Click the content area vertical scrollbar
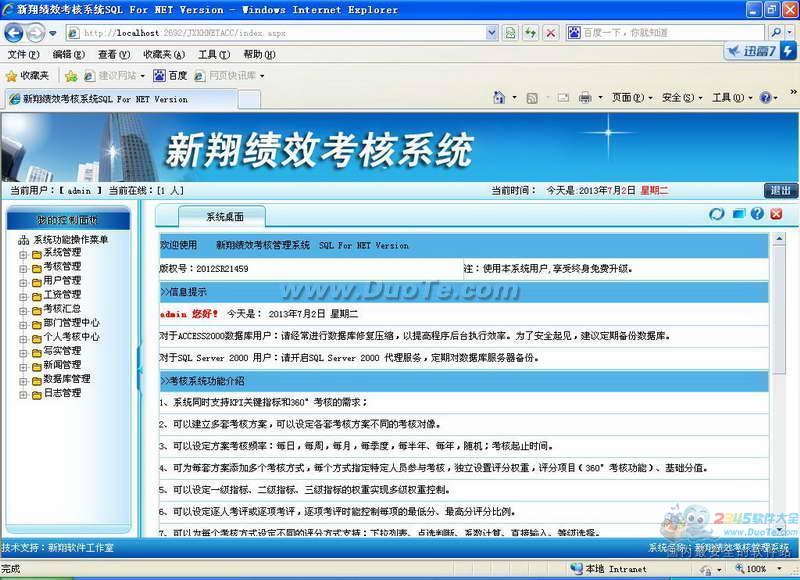The width and height of the screenshot is (800, 580). tap(779, 380)
